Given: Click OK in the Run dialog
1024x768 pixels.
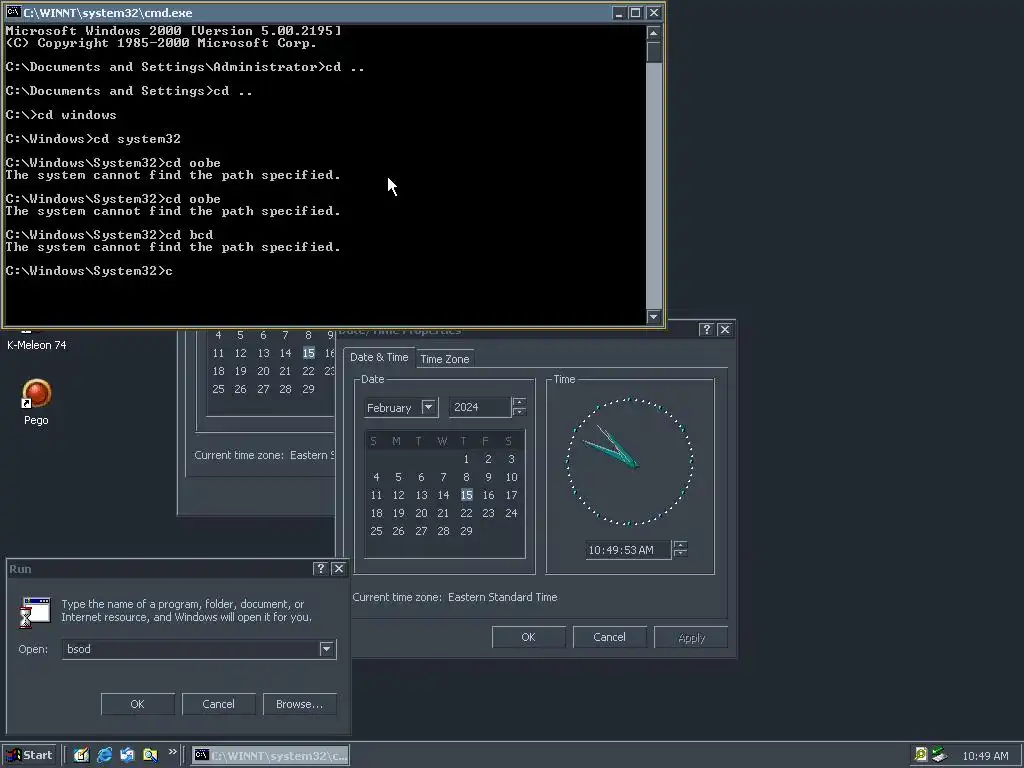Looking at the screenshot, I should [137, 704].
